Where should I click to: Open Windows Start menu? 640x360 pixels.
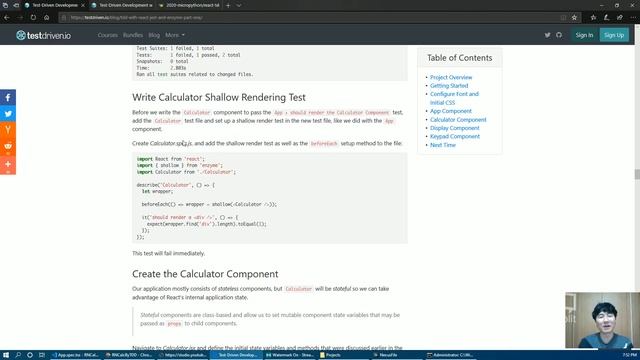(6, 355)
